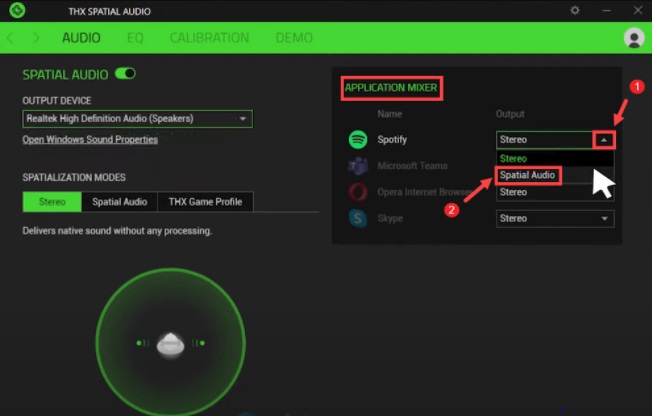Go back with the left arrow
The height and width of the screenshot is (416, 652).
pyautogui.click(x=10, y=38)
